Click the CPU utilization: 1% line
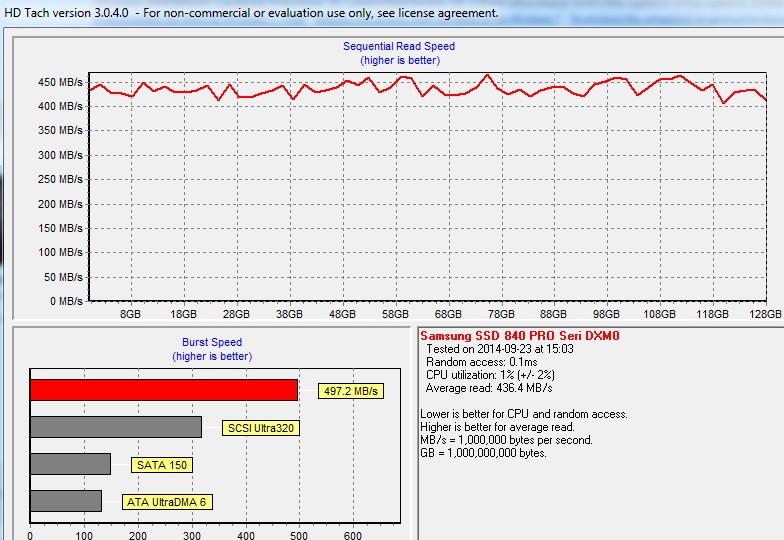The image size is (784, 540). [x=490, y=375]
